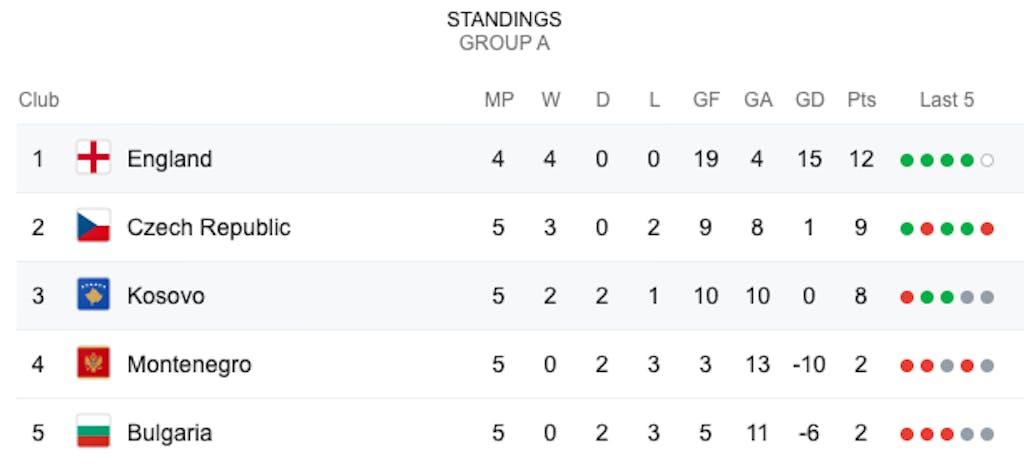Click the Bulgaria flag icon
The width and height of the screenshot is (1024, 471).
pos(93,432)
